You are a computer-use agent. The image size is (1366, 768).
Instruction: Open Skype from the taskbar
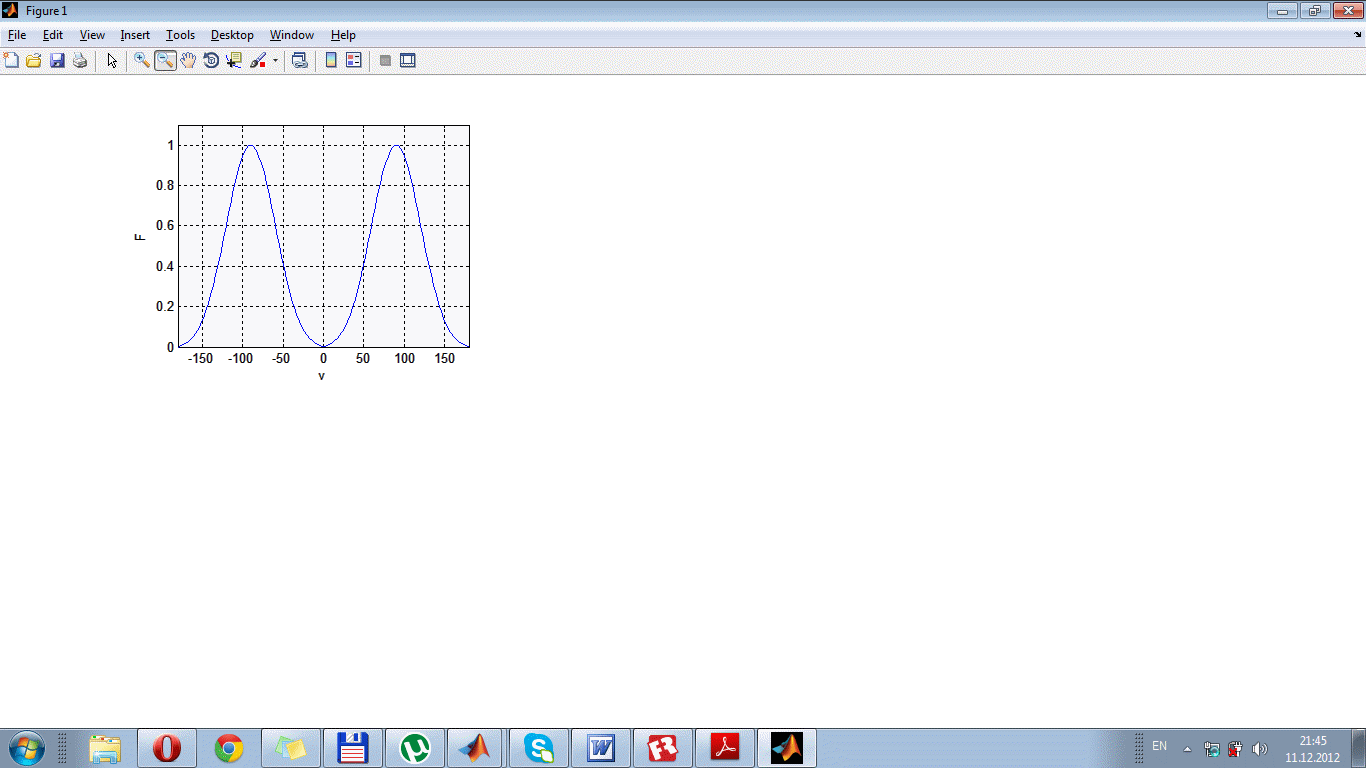539,748
